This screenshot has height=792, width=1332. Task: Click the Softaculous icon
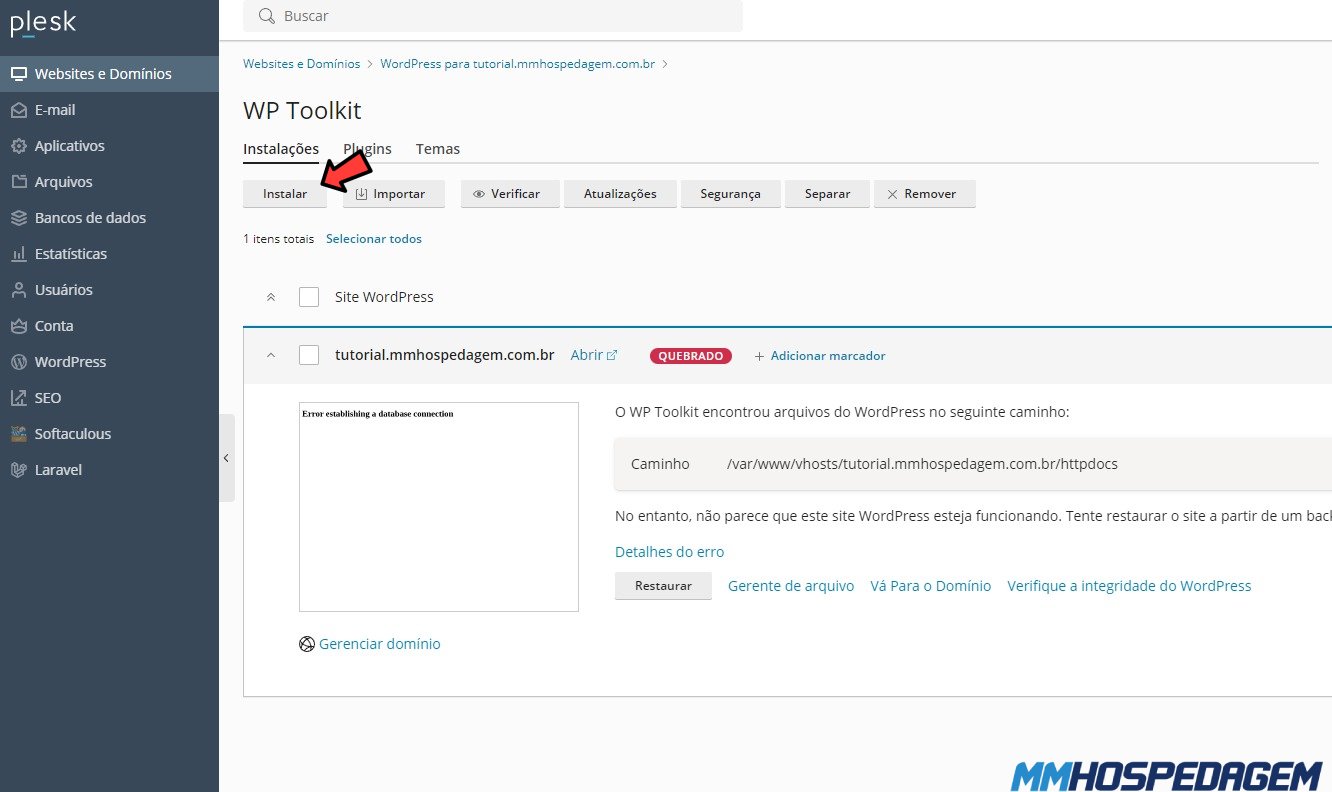pyautogui.click(x=18, y=434)
